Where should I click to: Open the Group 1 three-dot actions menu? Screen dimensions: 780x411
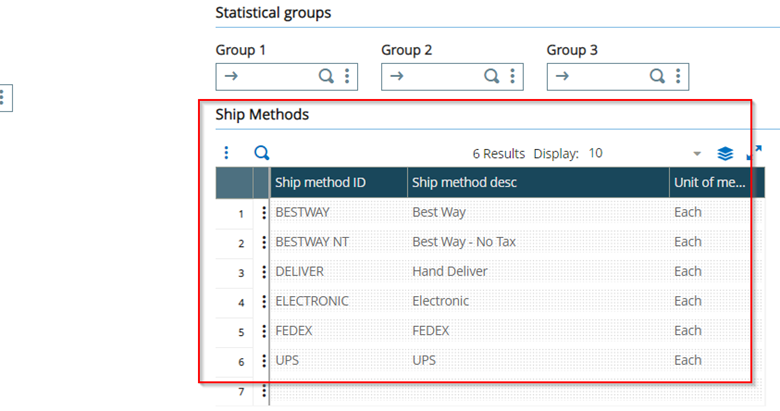[x=346, y=76]
